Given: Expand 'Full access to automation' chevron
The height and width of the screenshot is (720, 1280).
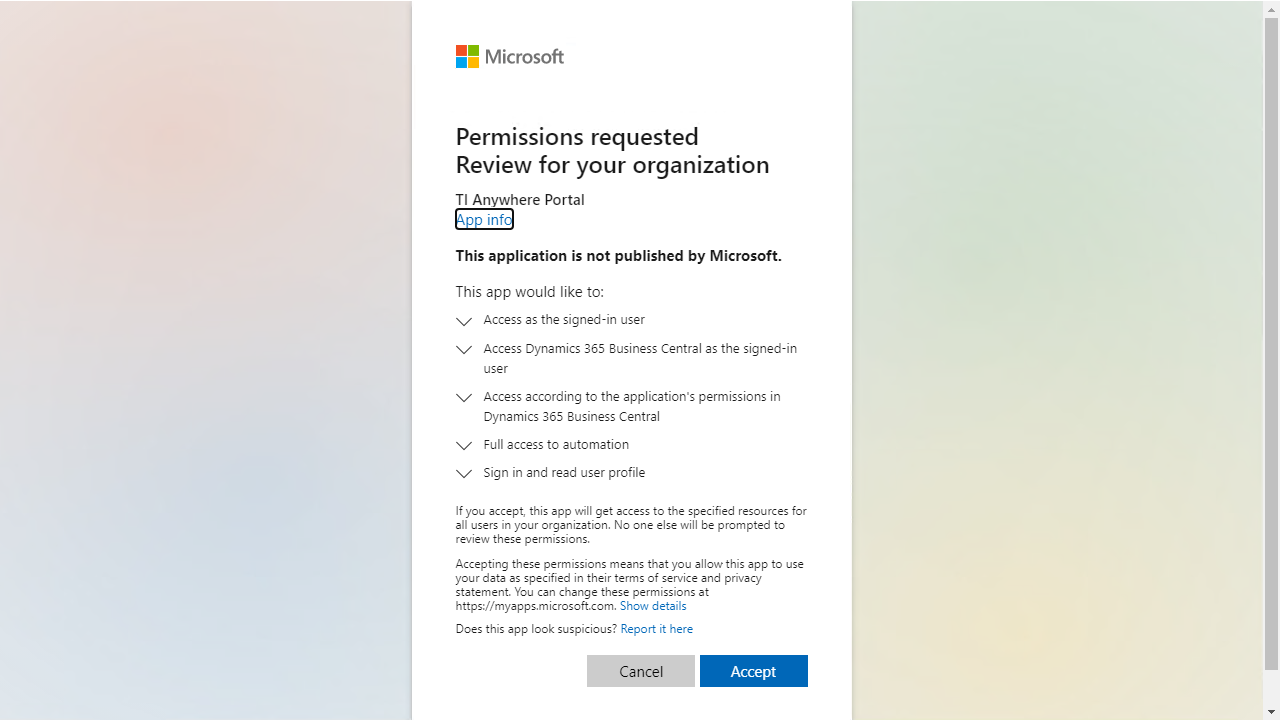Looking at the screenshot, I should [464, 446].
